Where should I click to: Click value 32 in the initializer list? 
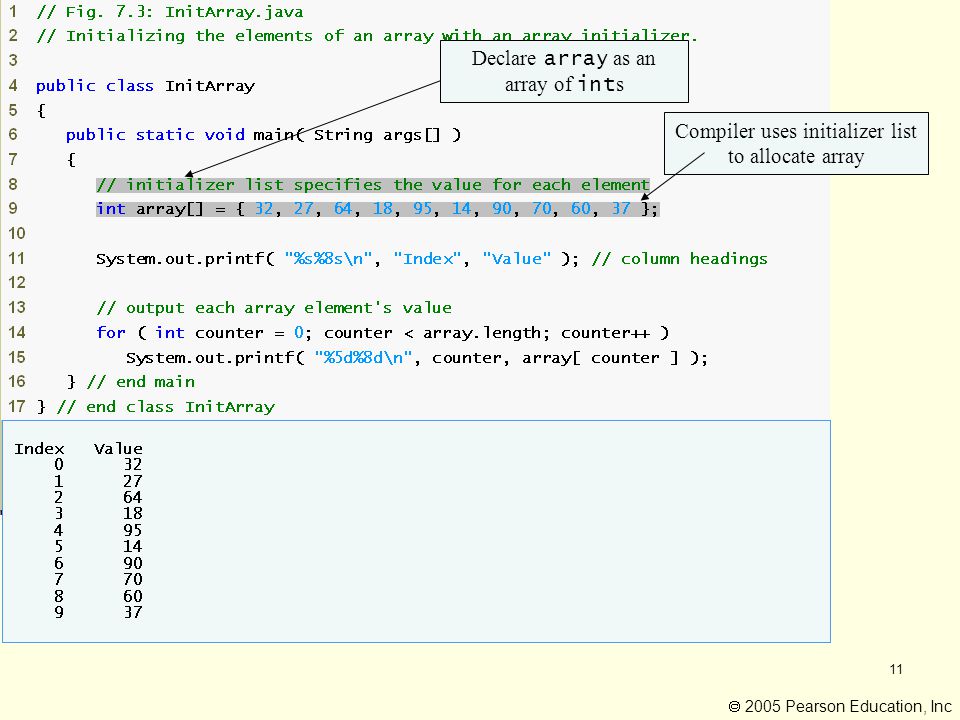coord(264,209)
